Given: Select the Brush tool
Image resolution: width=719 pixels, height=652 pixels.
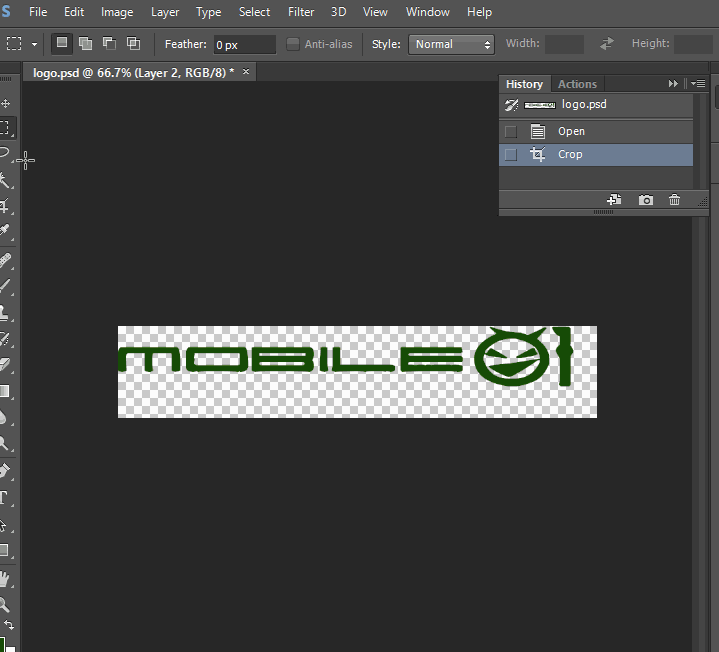Looking at the screenshot, I should [6, 285].
